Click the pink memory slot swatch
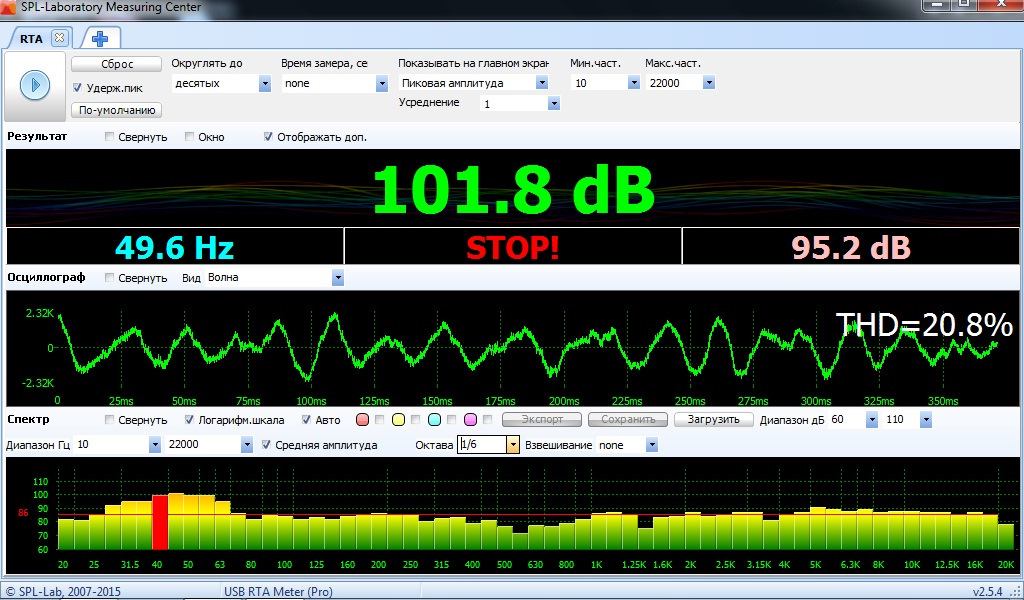The image size is (1024, 600). (469, 420)
